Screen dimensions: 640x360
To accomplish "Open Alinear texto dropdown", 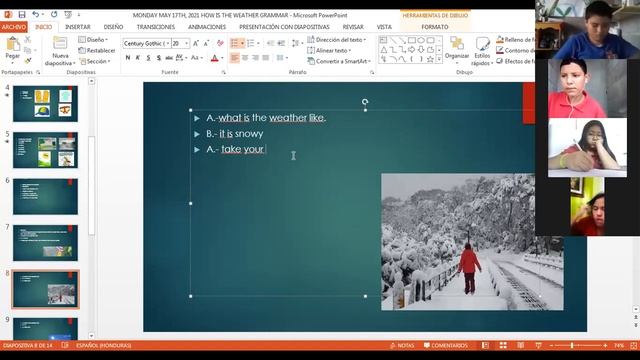I will click(x=329, y=50).
